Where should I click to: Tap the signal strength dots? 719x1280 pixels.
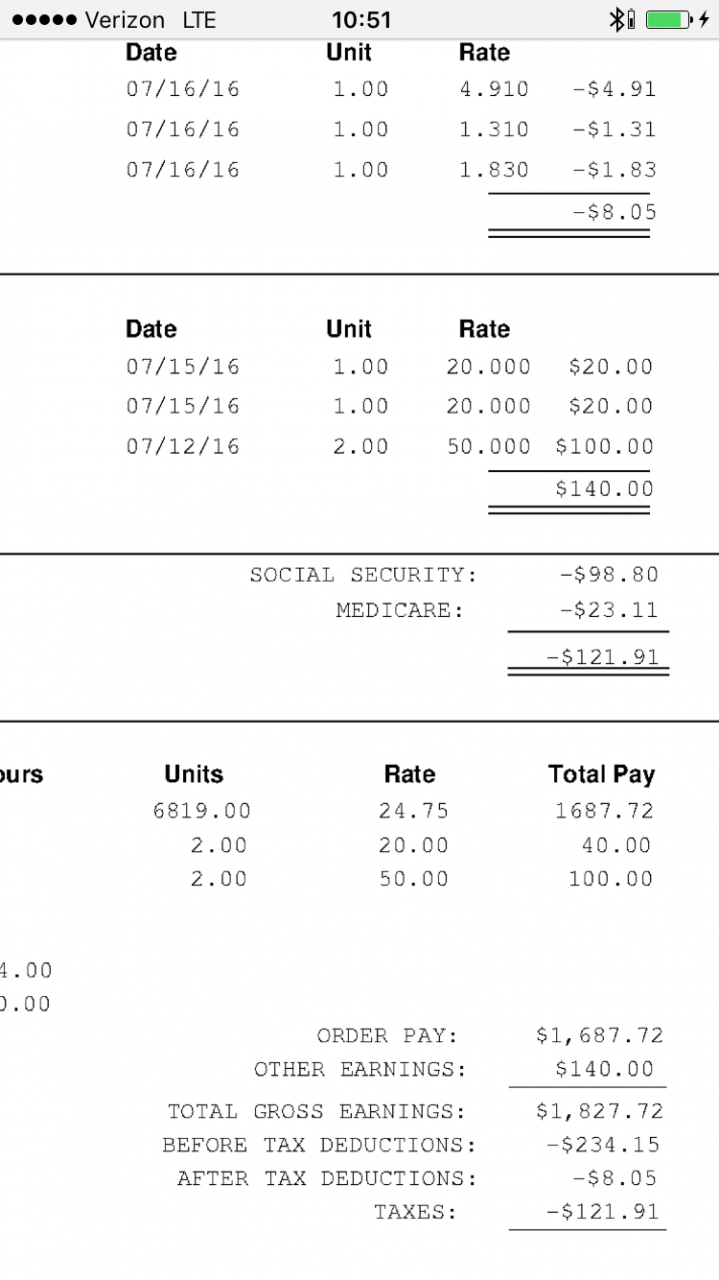44,20
